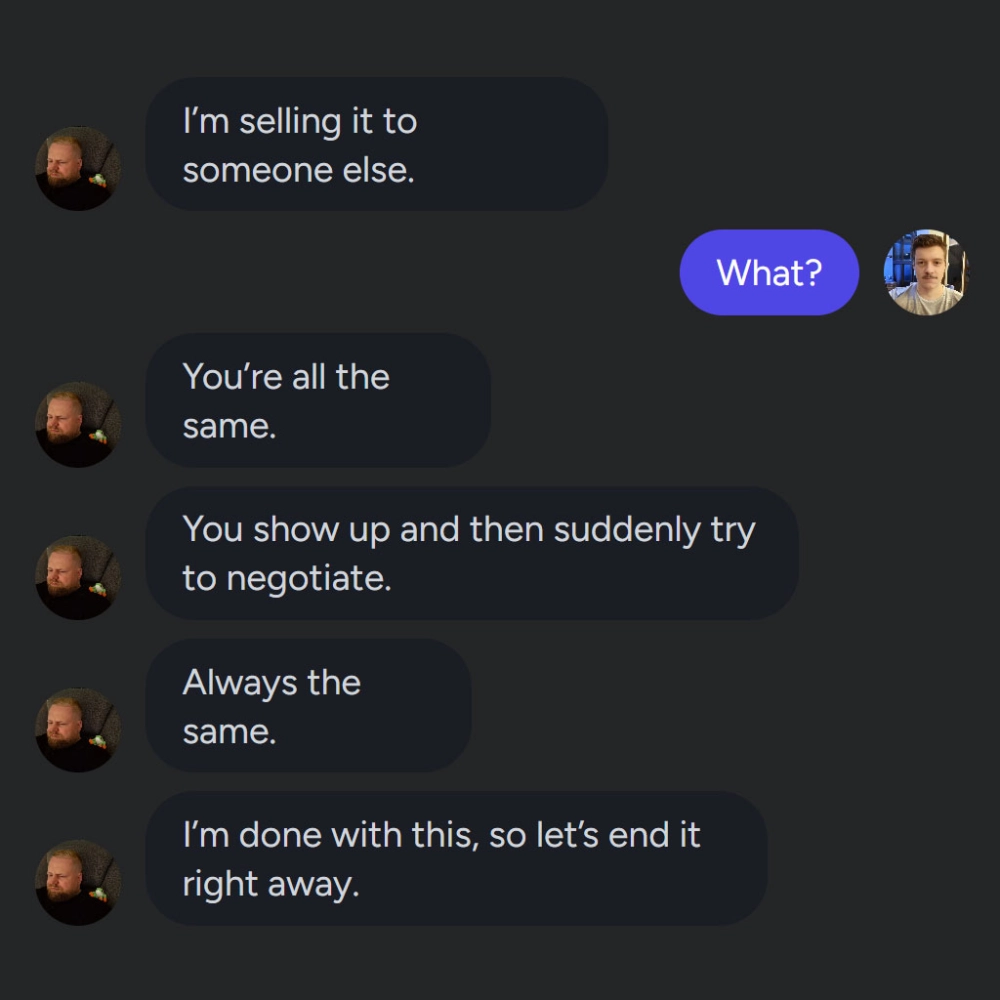Click the blue "What?" message bubble
Image resolution: width=1000 pixels, height=1000 pixels.
(768, 272)
